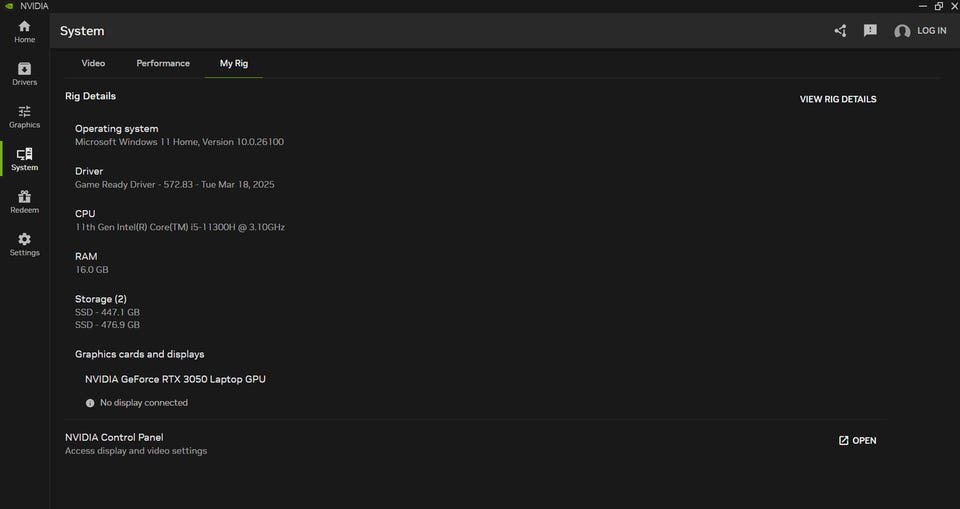Screen dimensions: 960x509
Task: Click the Rig Details heading
Action: tap(91, 96)
